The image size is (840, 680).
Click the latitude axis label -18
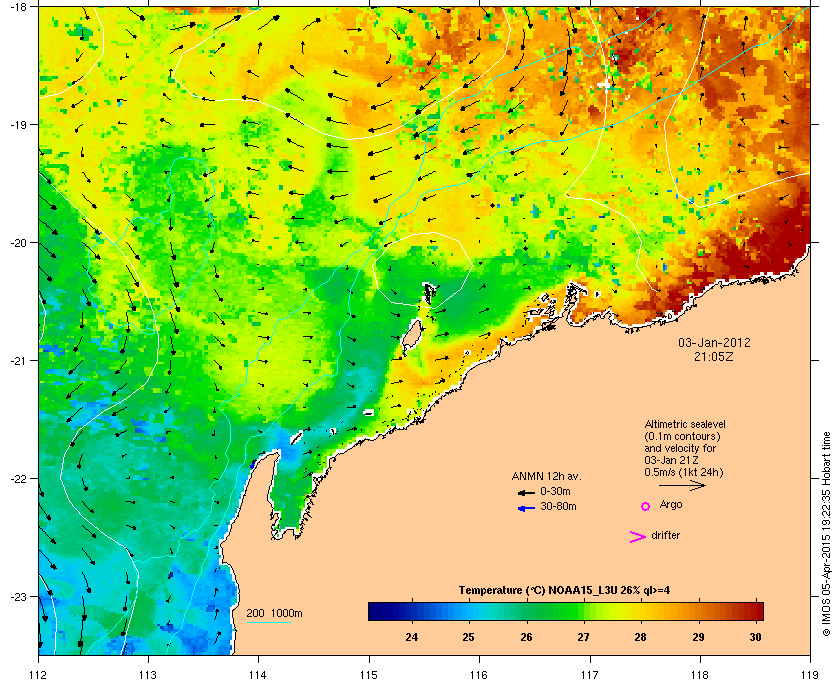[x=18, y=6]
